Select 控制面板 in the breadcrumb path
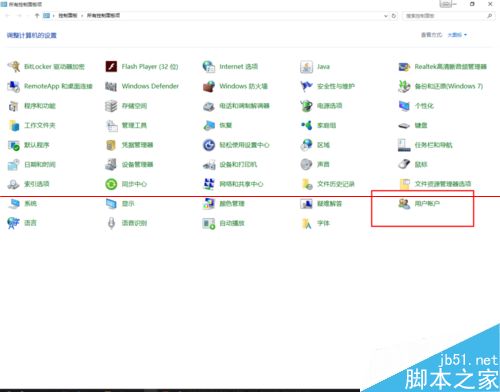The width and height of the screenshot is (500, 392). [68, 16]
